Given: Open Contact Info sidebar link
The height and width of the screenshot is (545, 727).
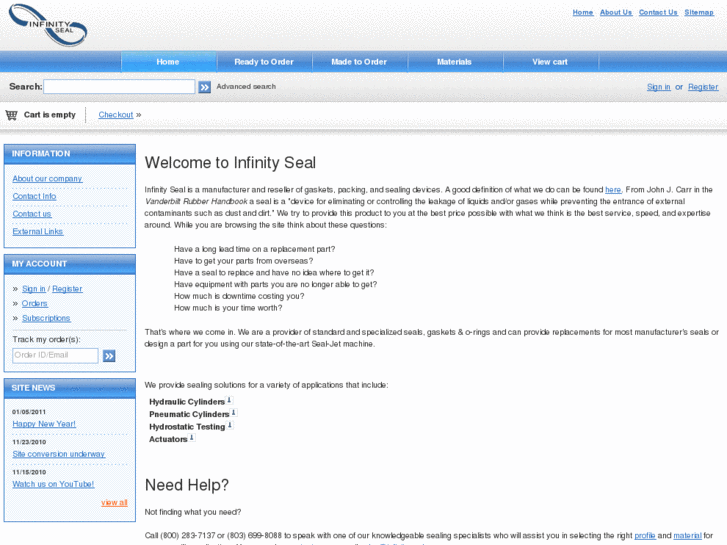Looking at the screenshot, I should tap(34, 196).
